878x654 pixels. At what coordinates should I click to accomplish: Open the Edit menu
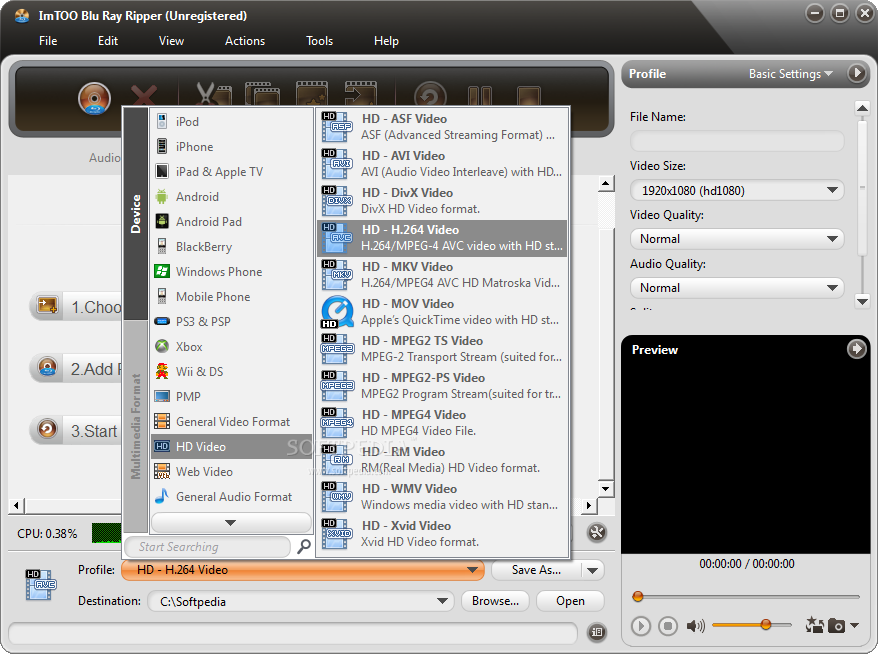108,41
